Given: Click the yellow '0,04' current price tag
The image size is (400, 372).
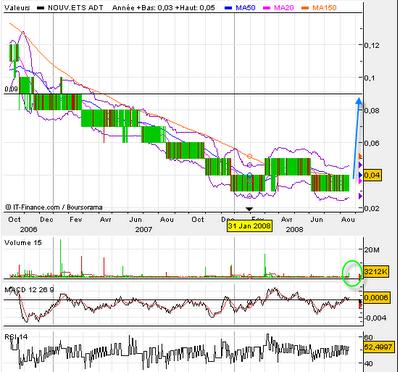Looking at the screenshot, I should pyautogui.click(x=373, y=175).
